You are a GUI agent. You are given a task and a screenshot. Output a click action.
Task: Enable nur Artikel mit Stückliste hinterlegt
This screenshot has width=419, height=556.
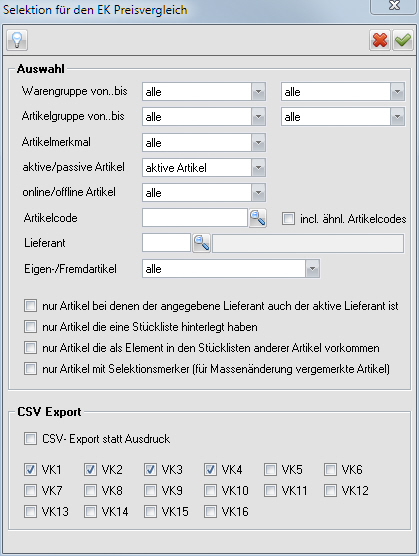pyautogui.click(x=30, y=327)
